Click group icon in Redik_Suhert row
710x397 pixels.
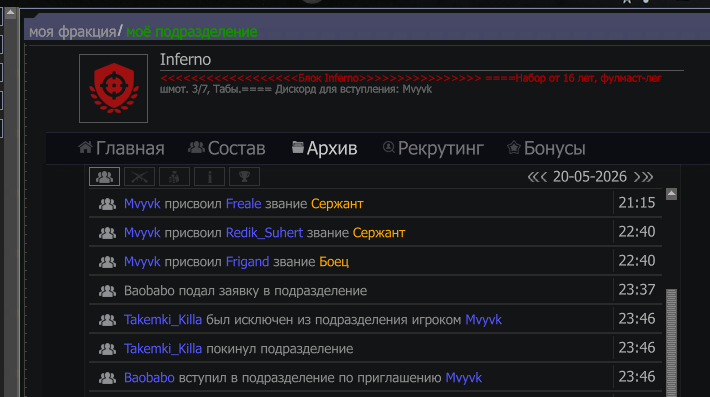tap(107, 233)
